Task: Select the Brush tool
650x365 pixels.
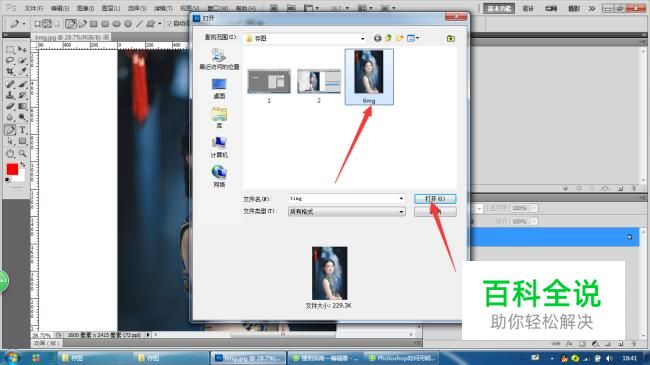Action: coord(22,84)
